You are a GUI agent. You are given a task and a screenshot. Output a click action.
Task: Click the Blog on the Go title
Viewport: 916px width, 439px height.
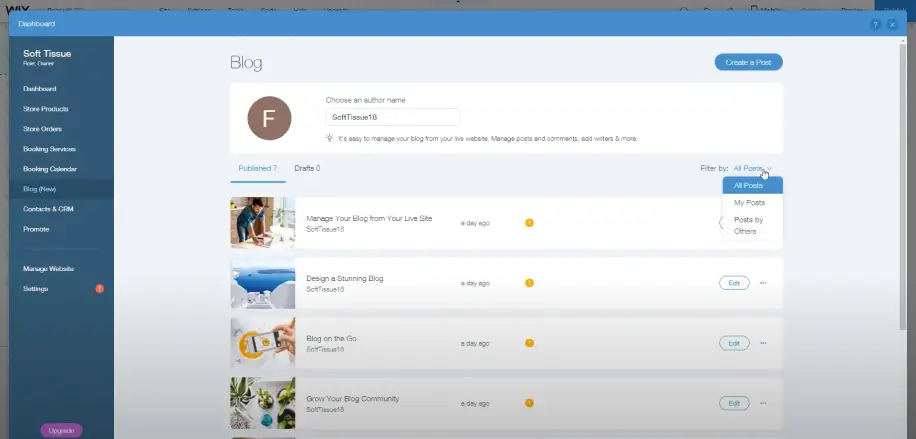click(331, 338)
